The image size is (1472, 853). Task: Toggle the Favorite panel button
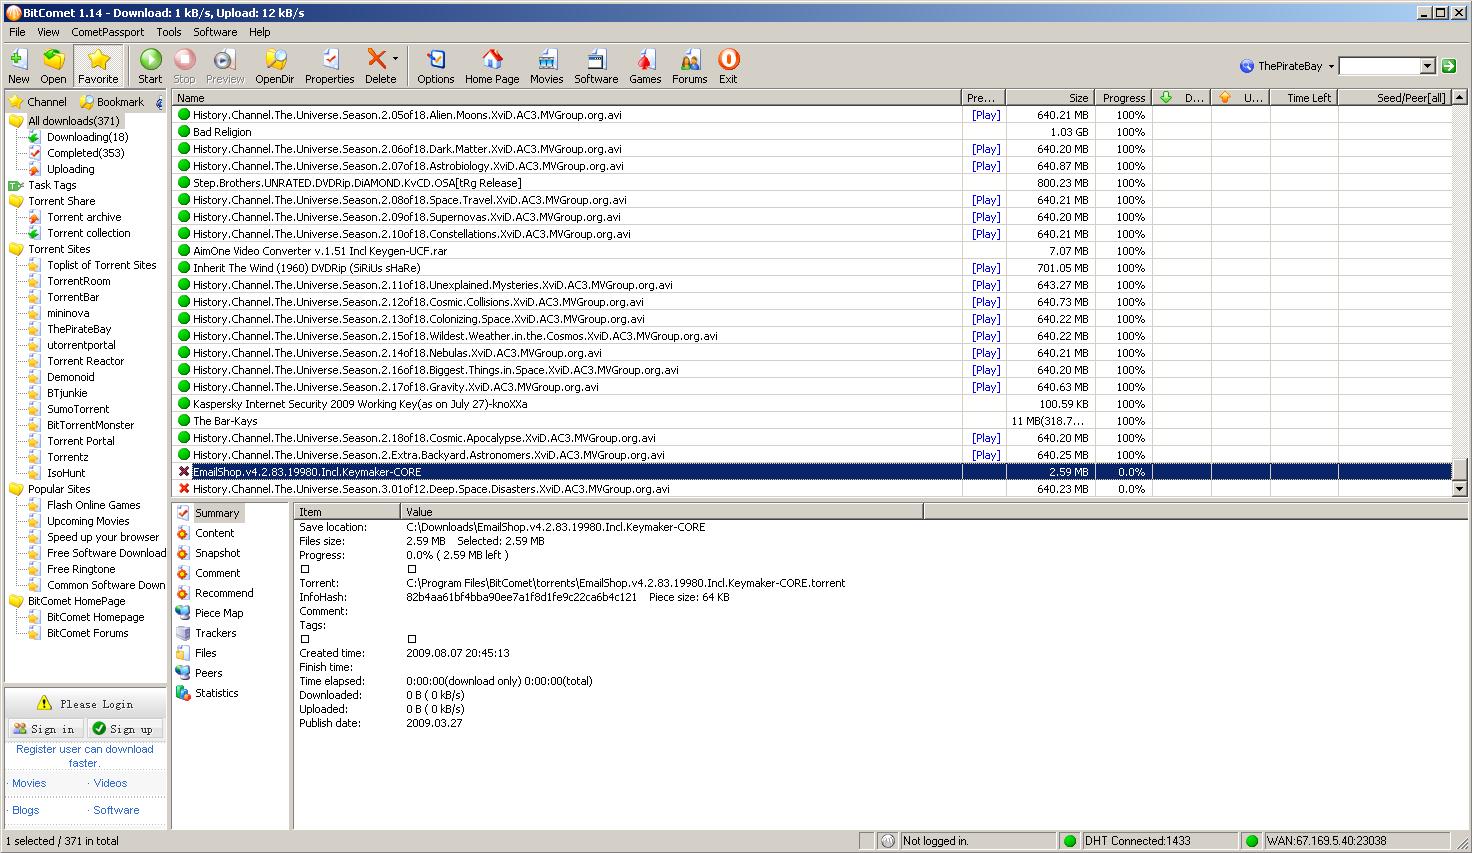98,66
